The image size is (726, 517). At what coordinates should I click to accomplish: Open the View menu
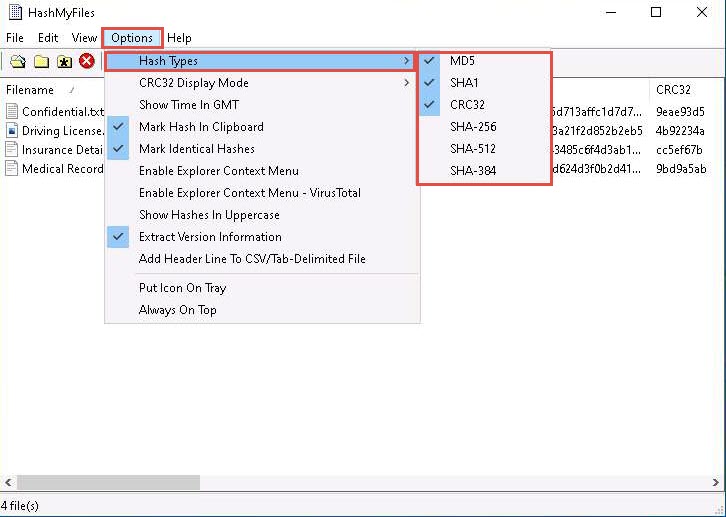point(84,38)
